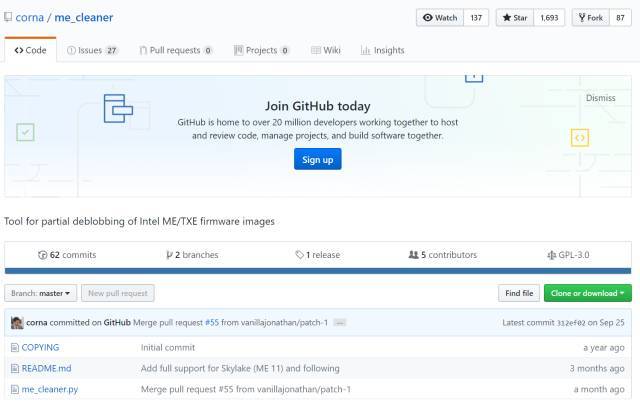640x403 pixels.
Task: Switch to the Code tab
Action: [30, 50]
